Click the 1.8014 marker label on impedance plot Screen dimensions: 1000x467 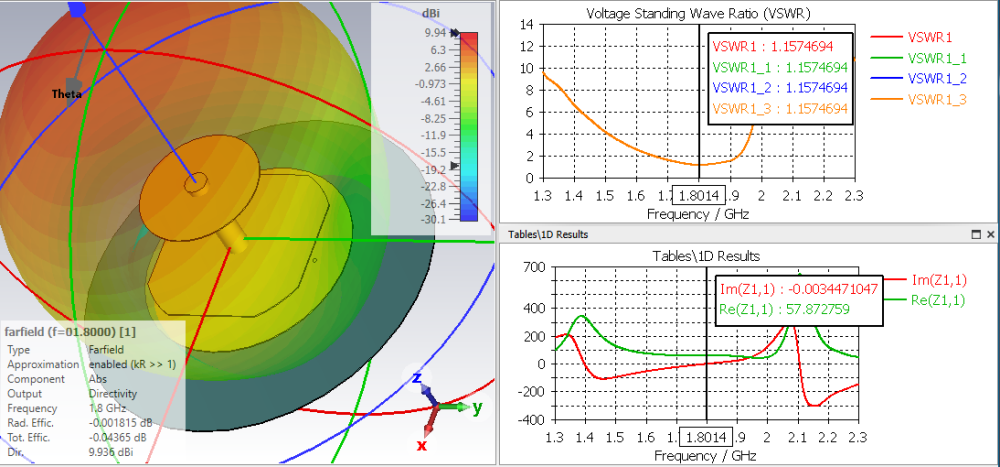click(706, 438)
